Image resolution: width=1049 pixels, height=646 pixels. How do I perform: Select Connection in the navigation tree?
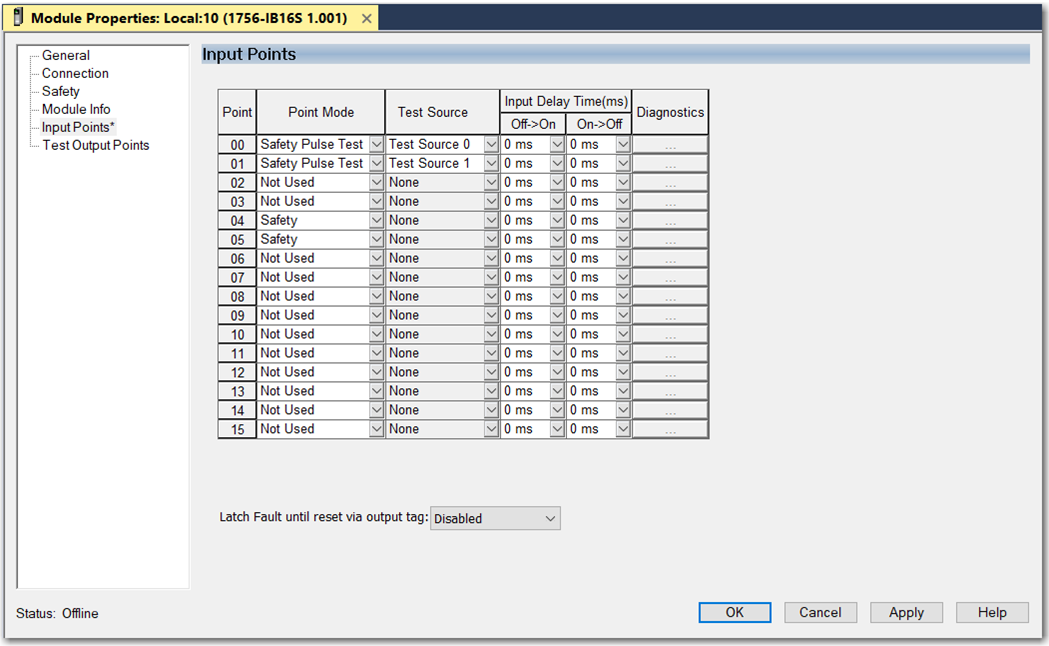point(75,73)
